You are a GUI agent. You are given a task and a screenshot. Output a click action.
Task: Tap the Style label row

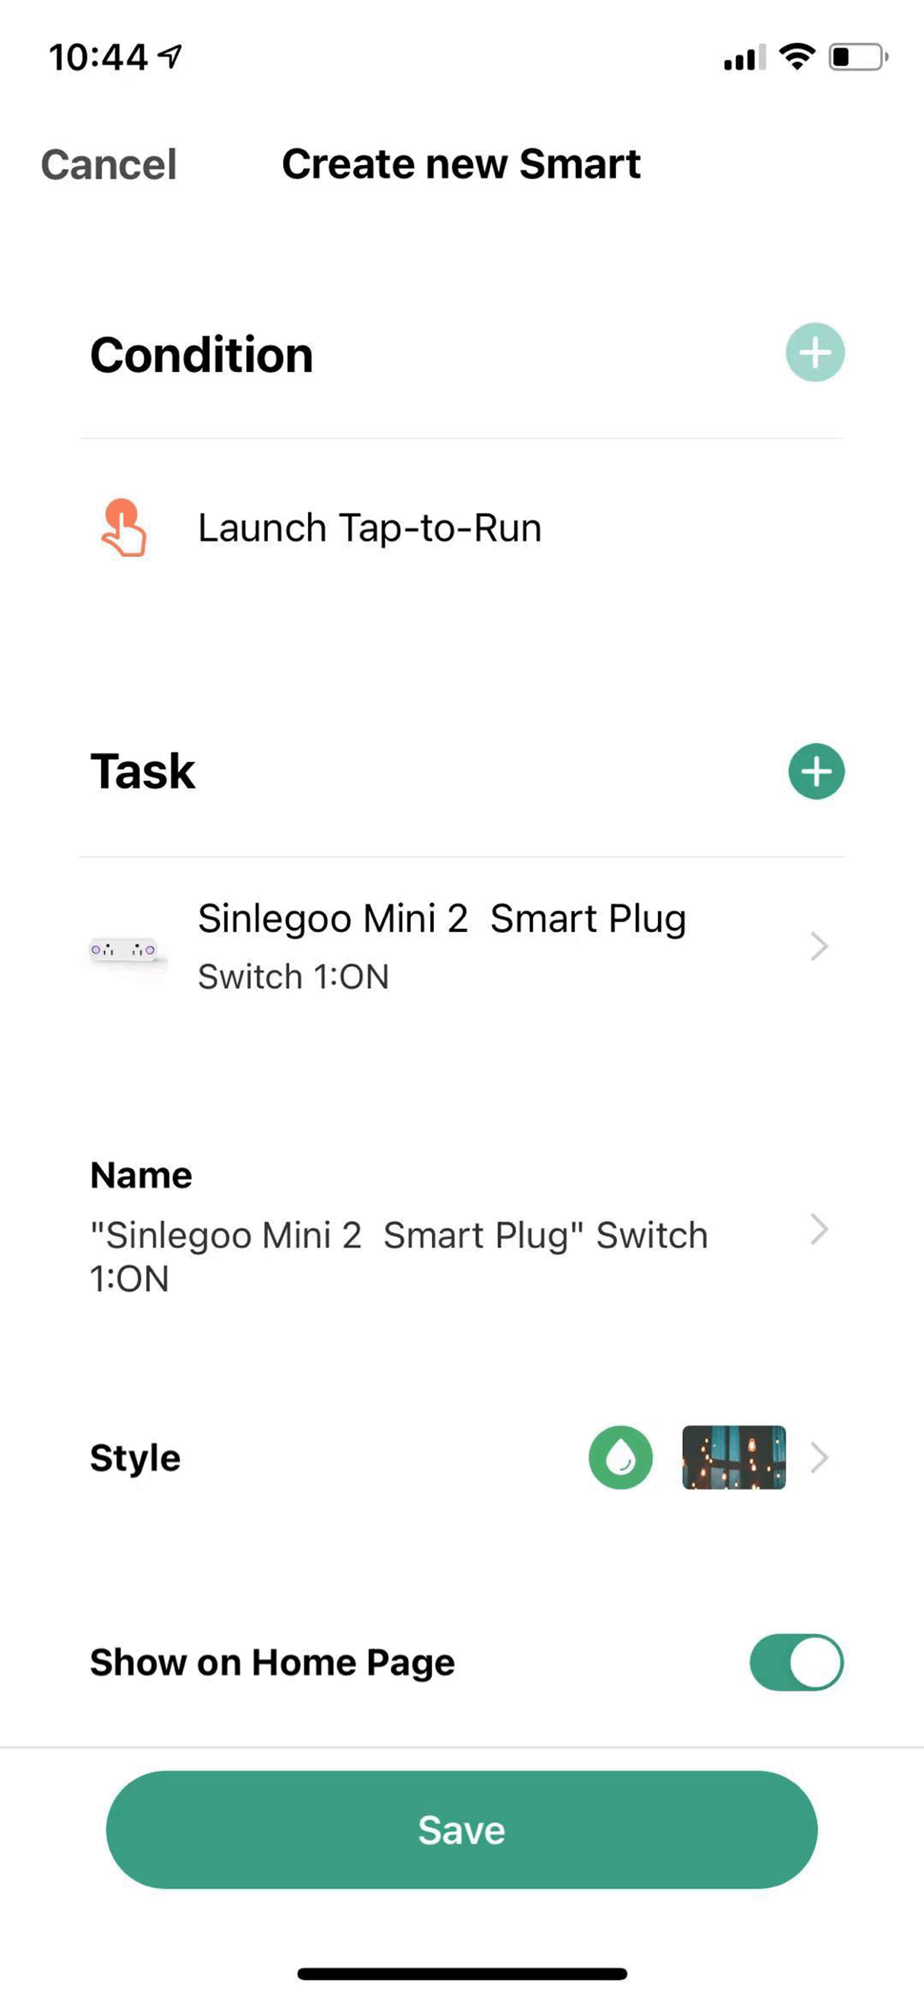pos(462,1458)
